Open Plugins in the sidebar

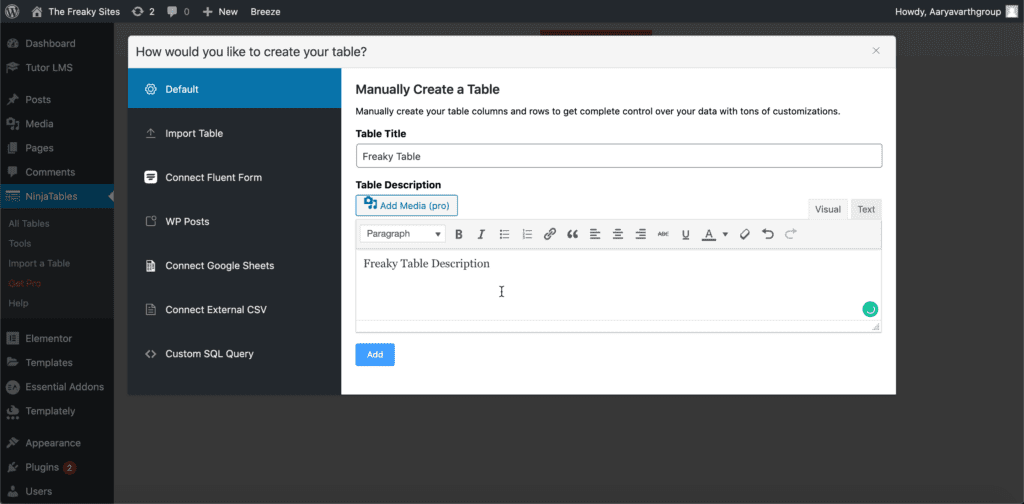pyautogui.click(x=57, y=467)
